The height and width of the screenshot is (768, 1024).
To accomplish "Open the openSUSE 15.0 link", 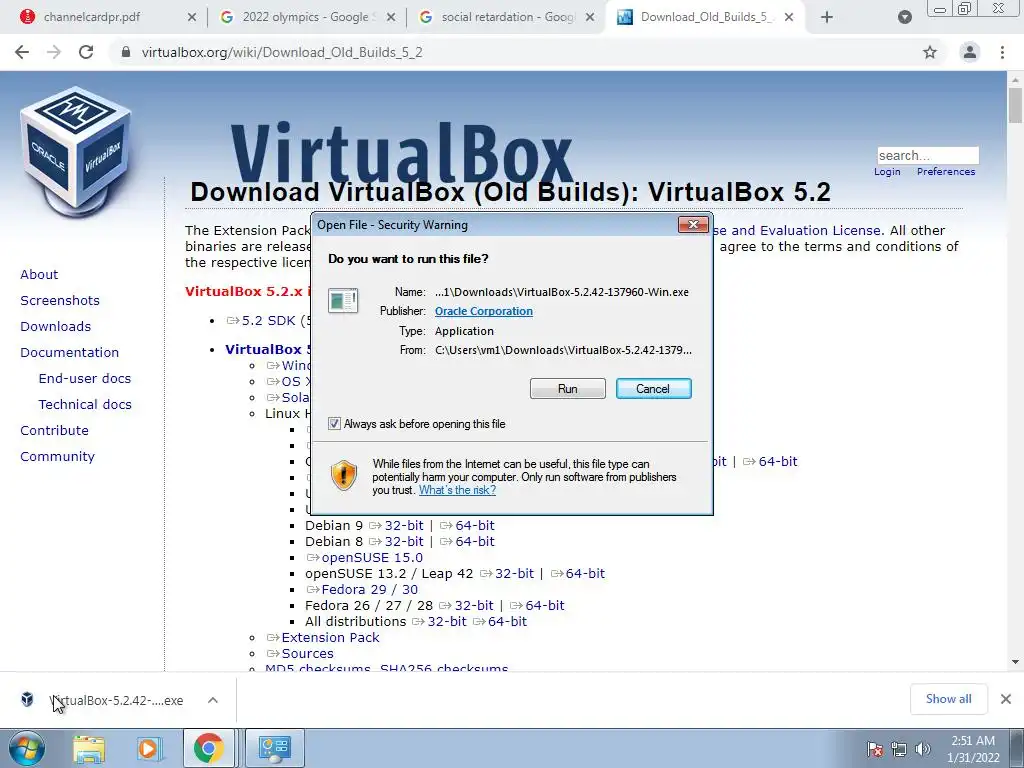I will (364, 558).
